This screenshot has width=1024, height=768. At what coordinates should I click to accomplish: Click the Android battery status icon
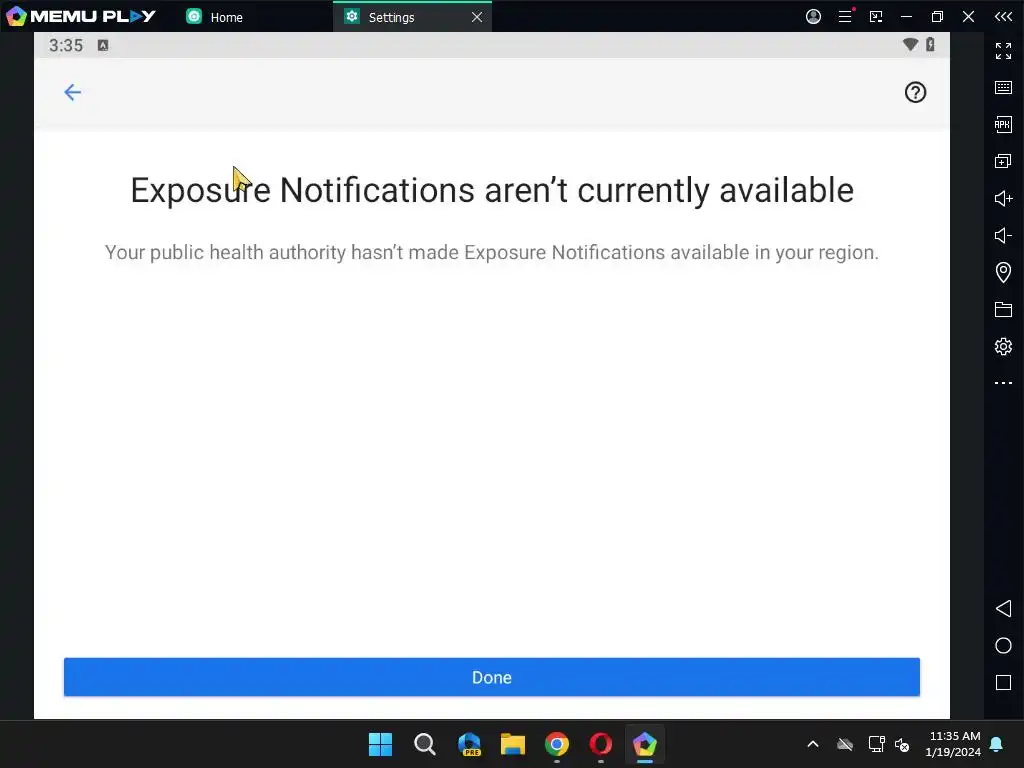tap(930, 44)
